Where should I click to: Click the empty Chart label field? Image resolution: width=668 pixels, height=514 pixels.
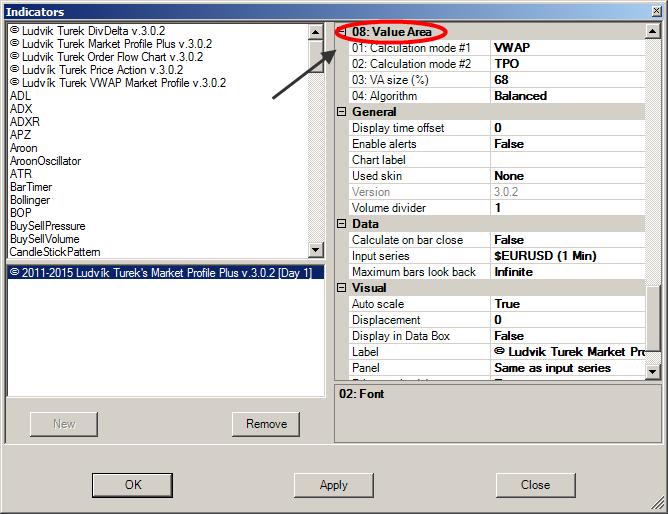pyautogui.click(x=568, y=160)
